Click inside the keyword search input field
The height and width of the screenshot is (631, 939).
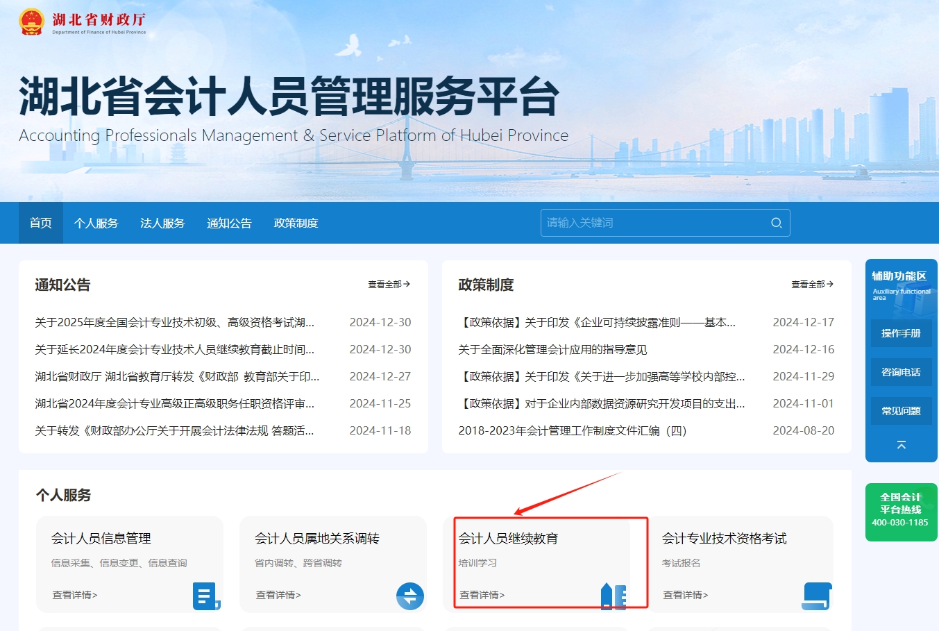[x=650, y=223]
